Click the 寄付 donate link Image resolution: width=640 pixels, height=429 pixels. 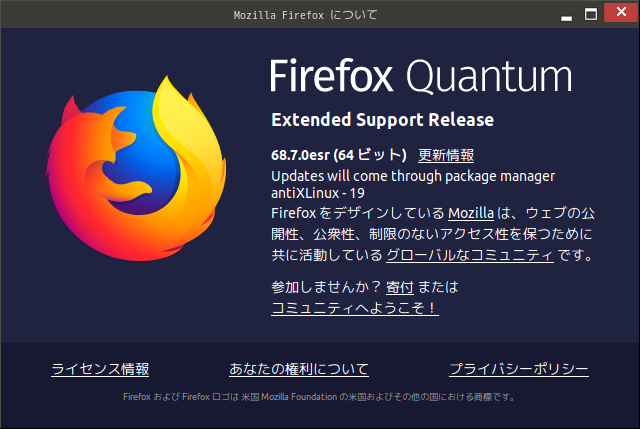[400, 287]
